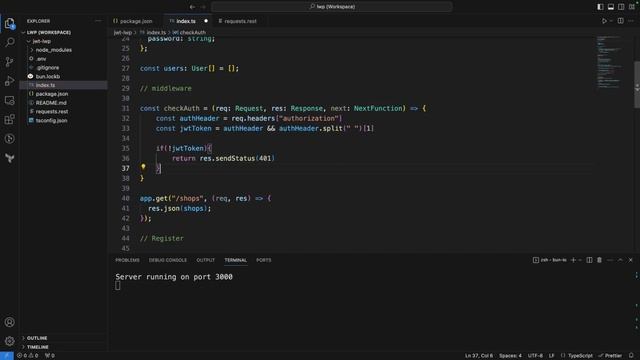Open the PROBLEMS panel tab
Image resolution: width=640 pixels, height=360 pixels.
[127, 260]
